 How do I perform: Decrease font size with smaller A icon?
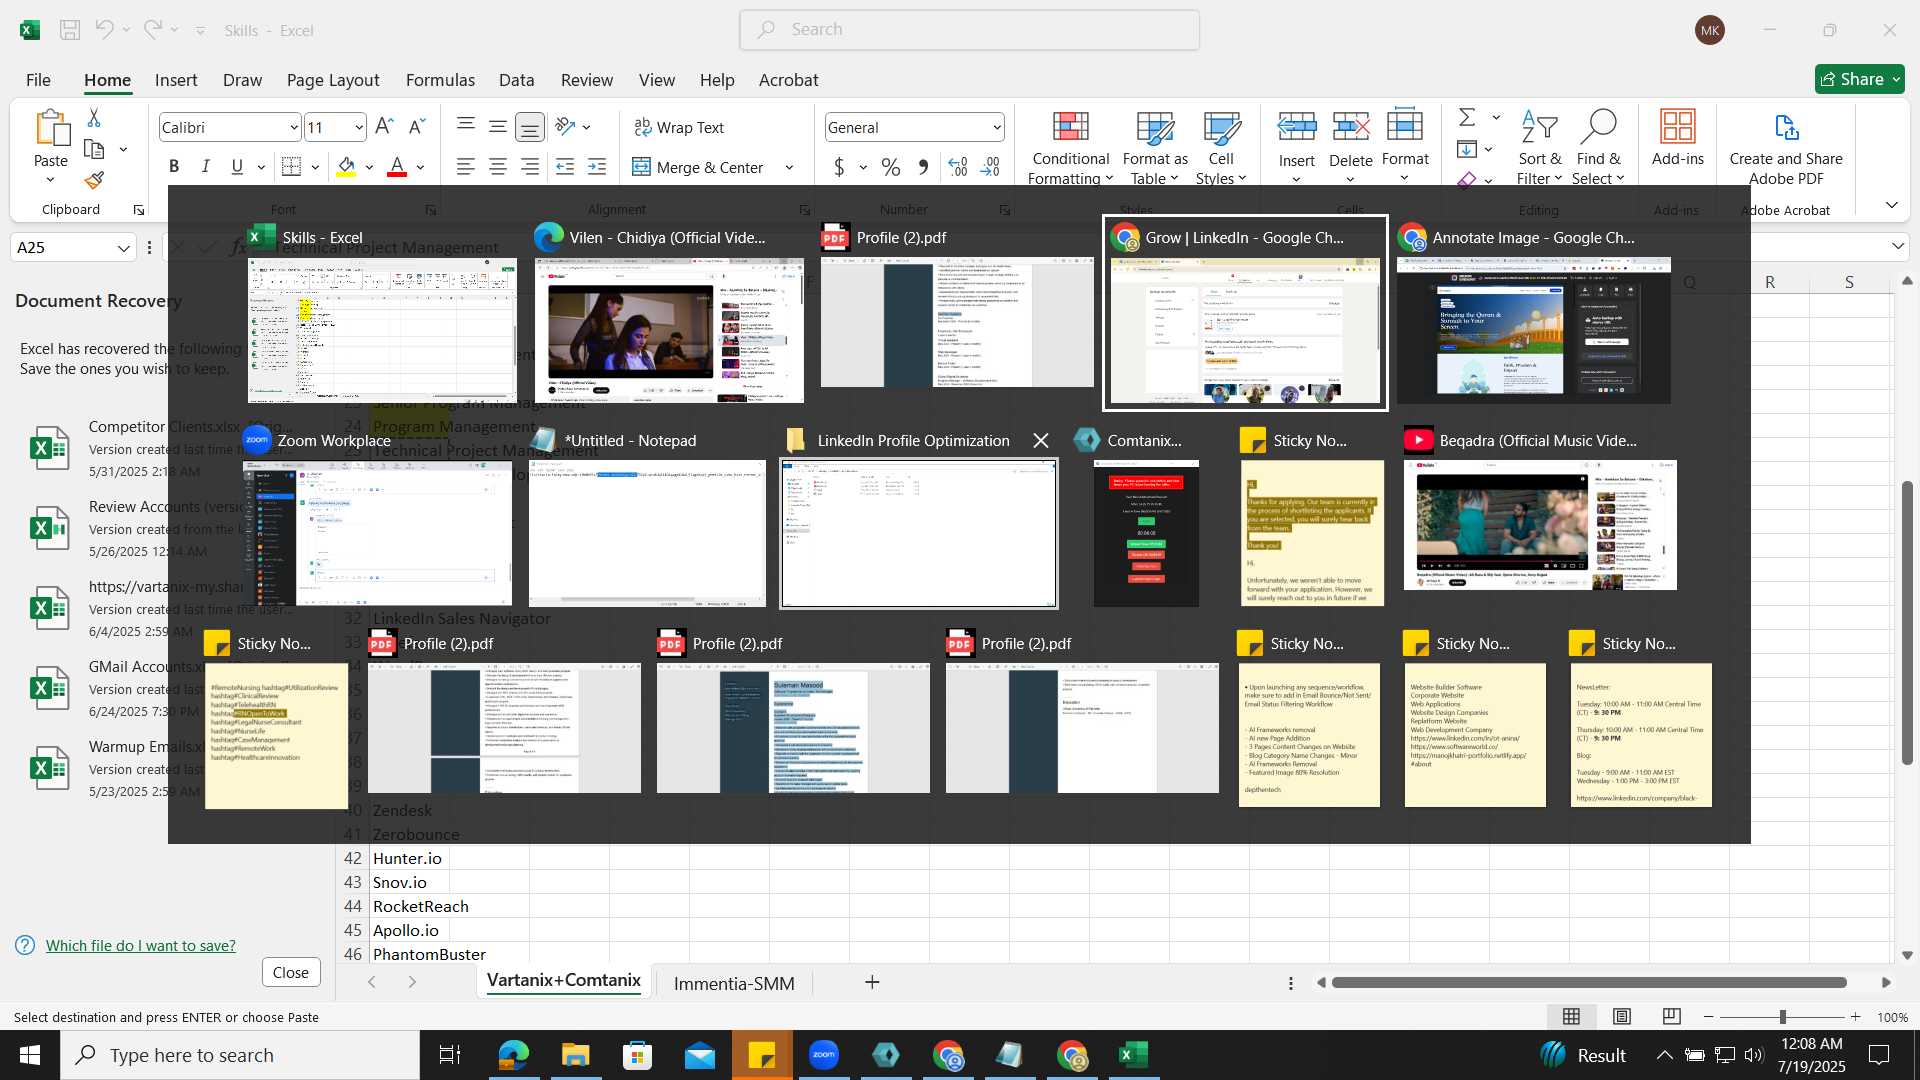(417, 127)
